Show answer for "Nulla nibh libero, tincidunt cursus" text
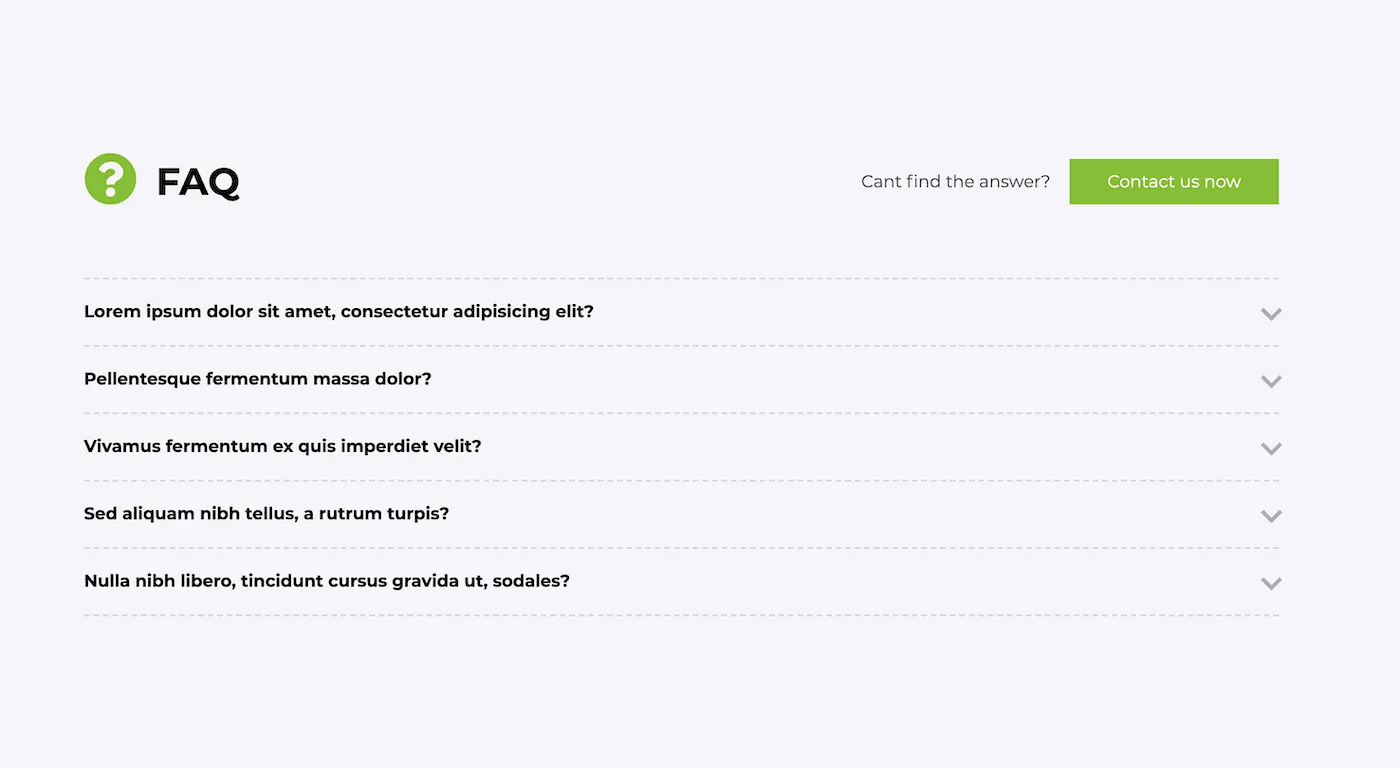This screenshot has width=1400, height=770. pyautogui.click(x=327, y=581)
